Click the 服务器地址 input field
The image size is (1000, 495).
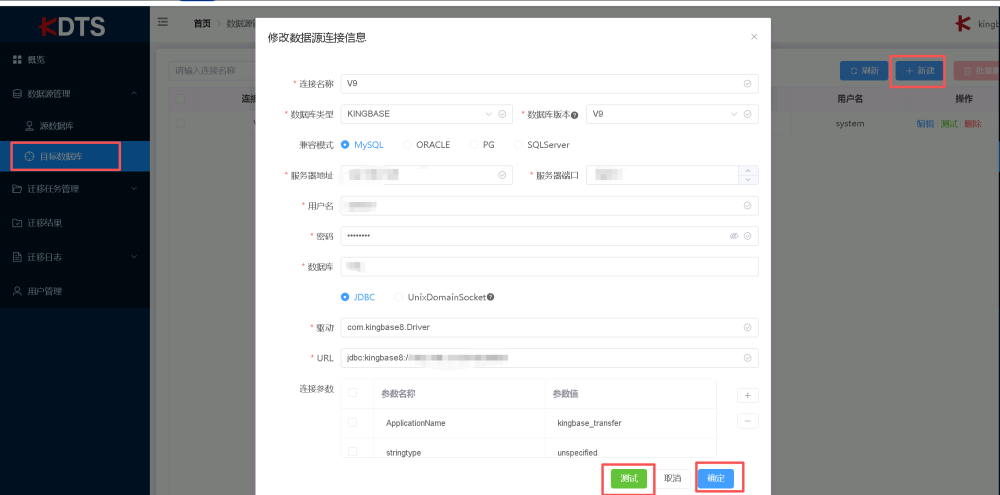[427, 175]
